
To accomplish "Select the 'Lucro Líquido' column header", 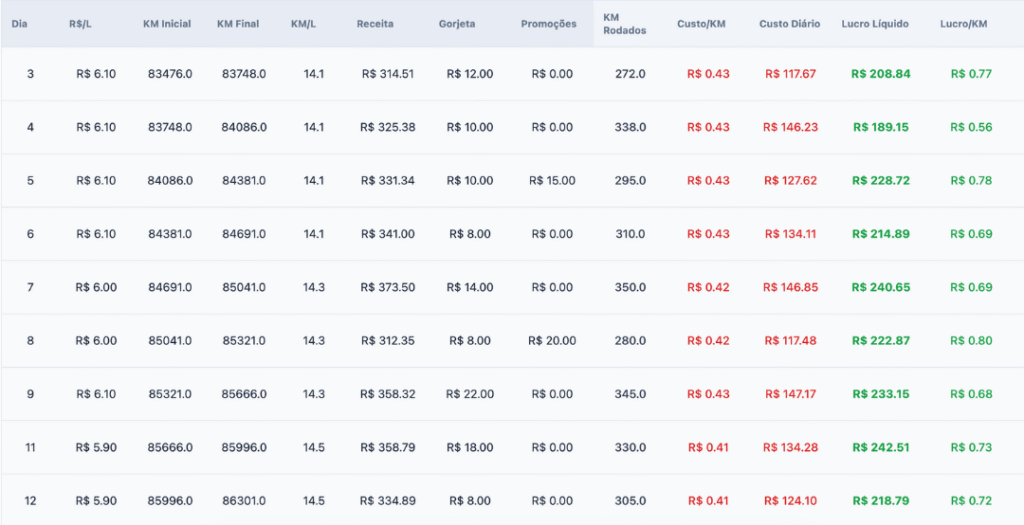I will click(875, 23).
